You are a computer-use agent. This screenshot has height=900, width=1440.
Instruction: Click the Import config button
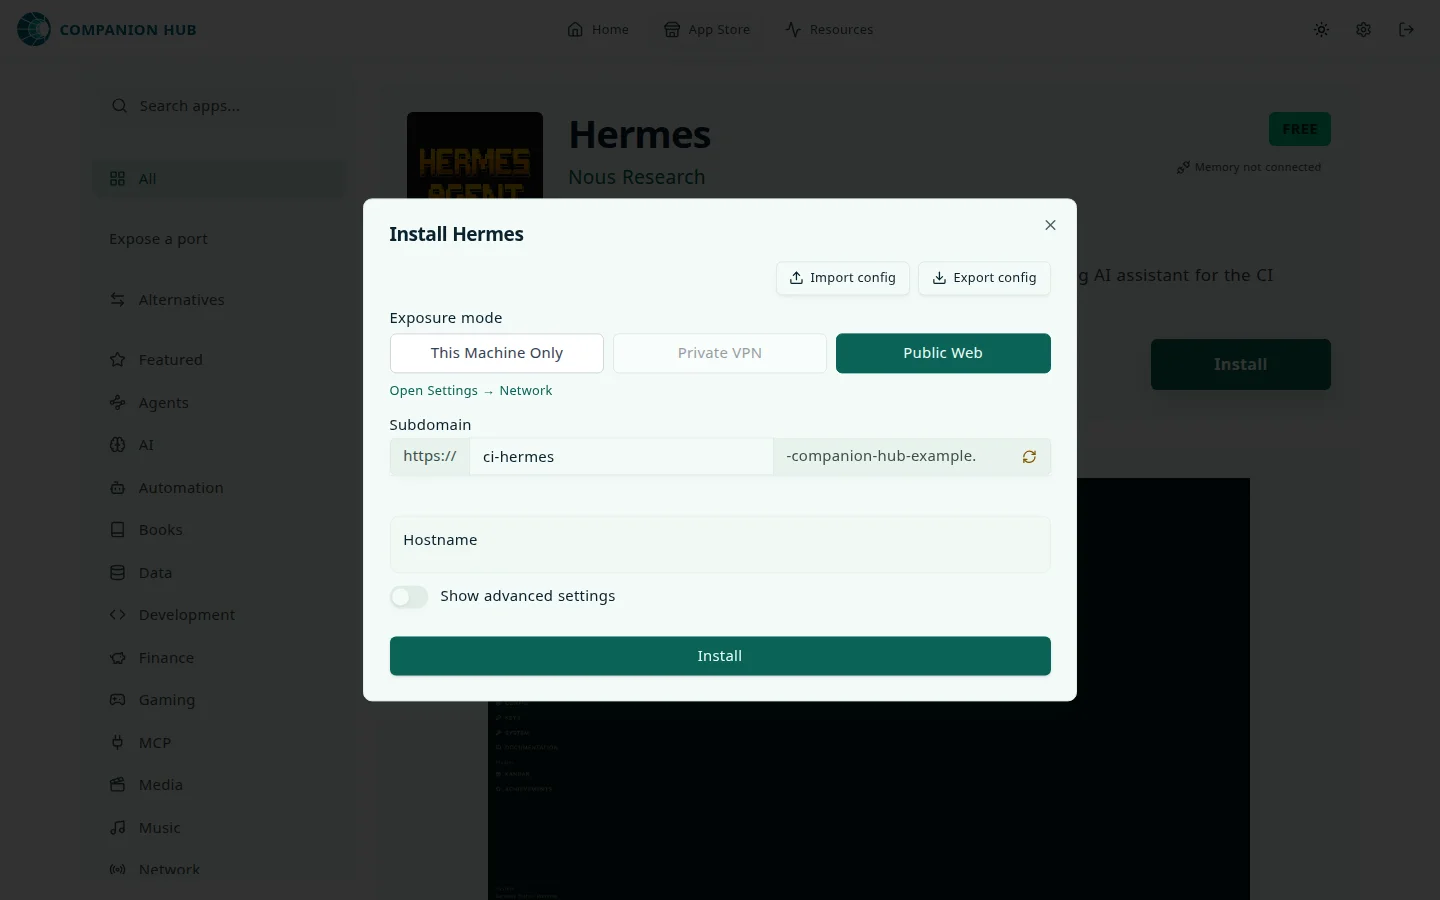[843, 278]
